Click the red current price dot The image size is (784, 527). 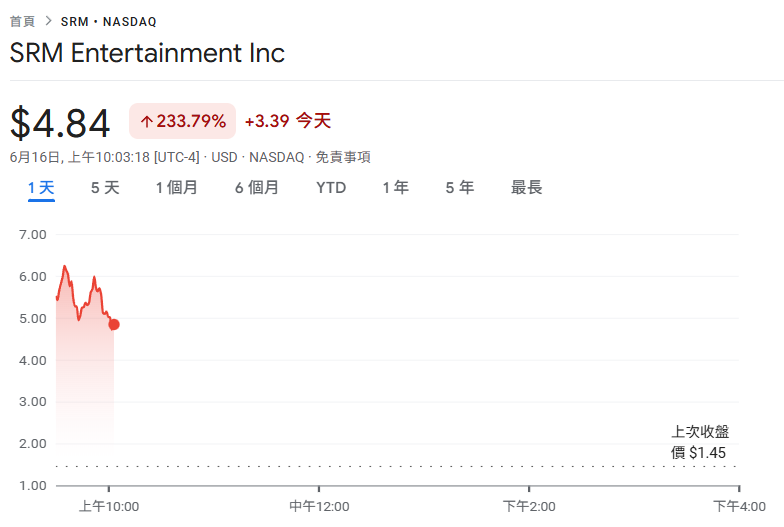[114, 324]
